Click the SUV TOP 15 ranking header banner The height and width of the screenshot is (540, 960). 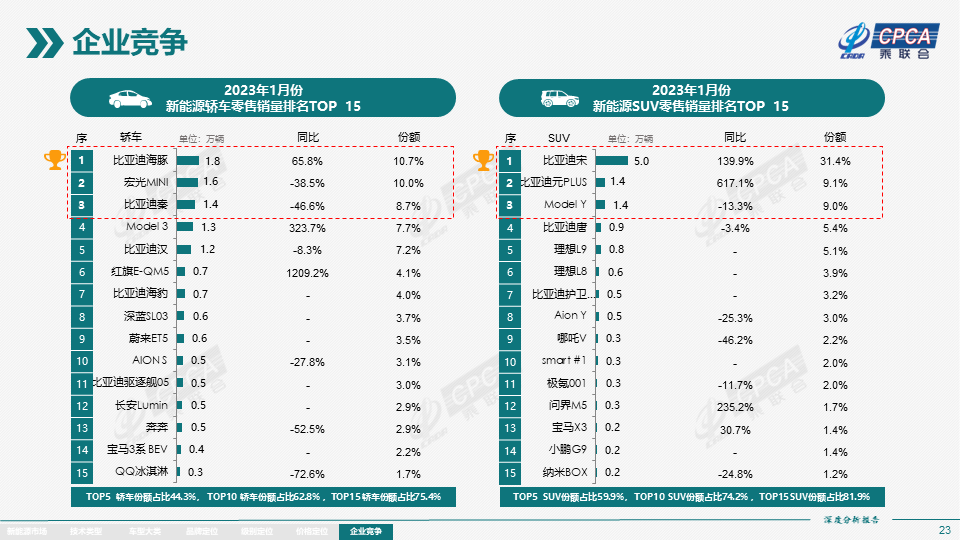[690, 98]
